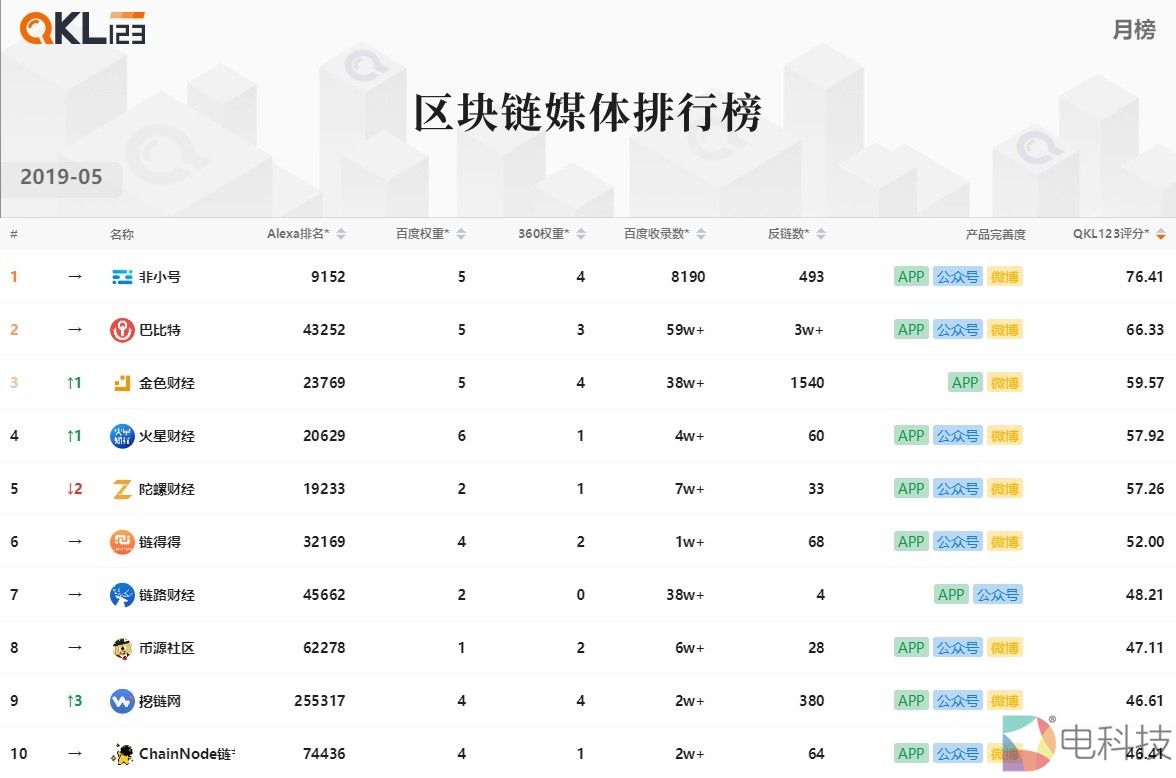Click the 金色财经 logo icon
The width and height of the screenshot is (1176, 778).
(x=122, y=383)
